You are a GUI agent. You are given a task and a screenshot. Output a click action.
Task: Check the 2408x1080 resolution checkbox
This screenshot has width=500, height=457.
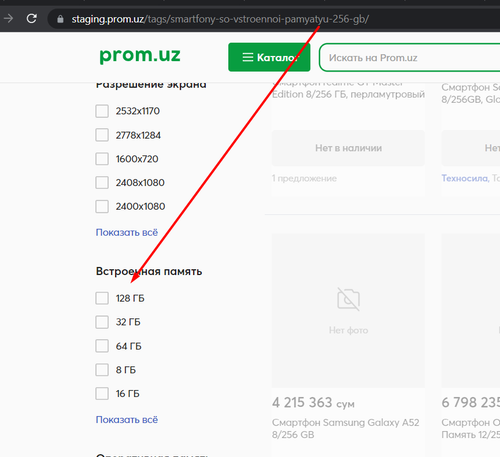coord(102,182)
